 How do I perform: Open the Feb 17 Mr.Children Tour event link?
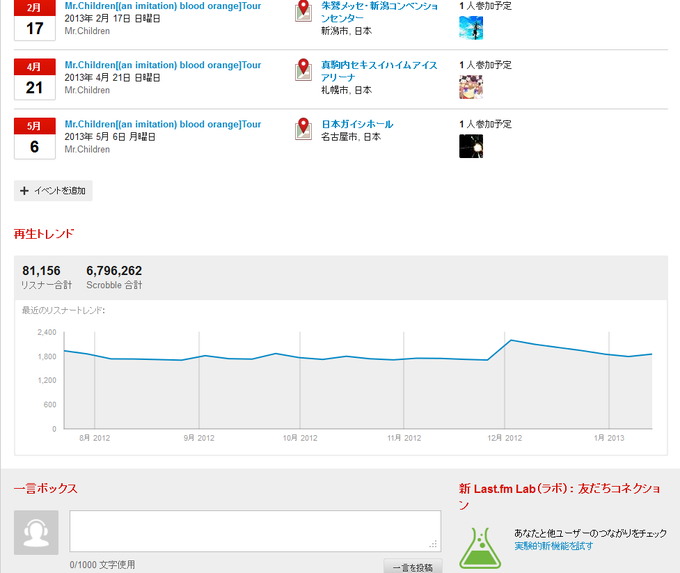pos(163,6)
